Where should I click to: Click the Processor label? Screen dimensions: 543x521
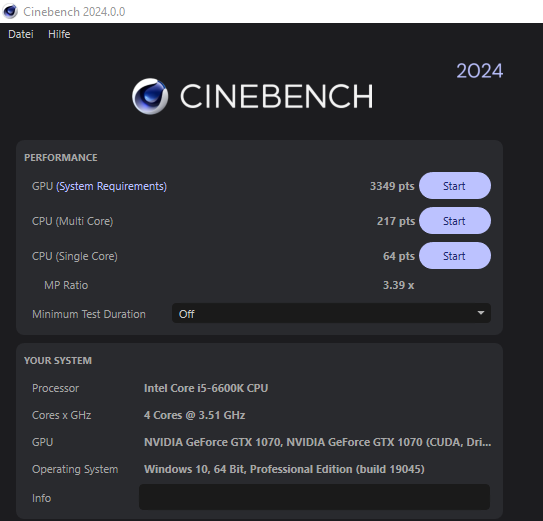click(55, 388)
